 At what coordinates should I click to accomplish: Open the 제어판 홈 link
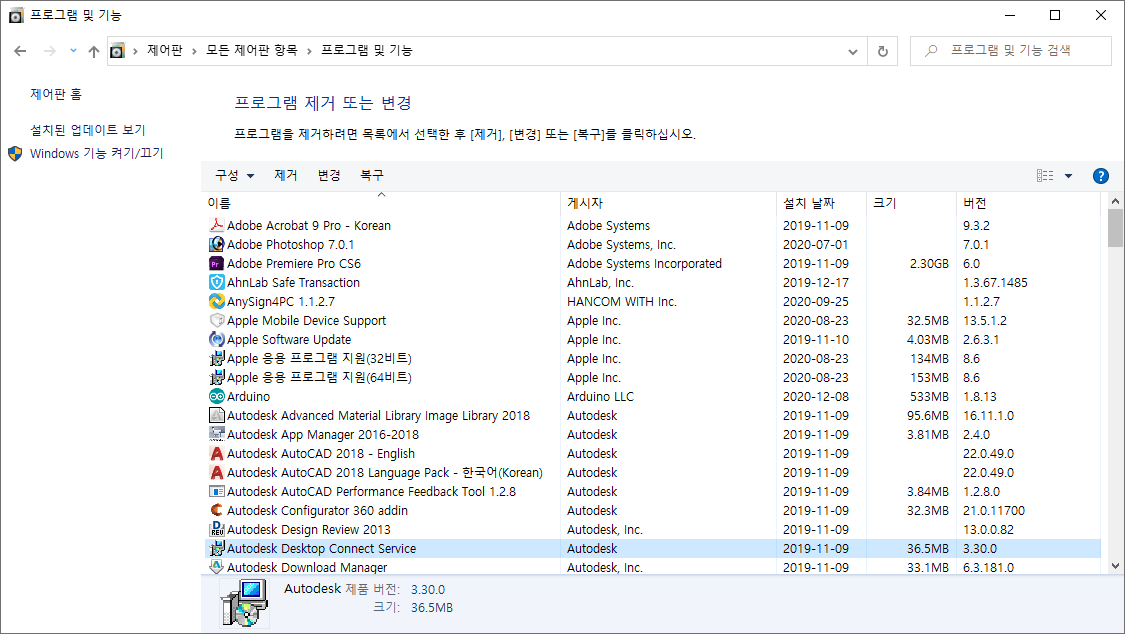[x=56, y=94]
